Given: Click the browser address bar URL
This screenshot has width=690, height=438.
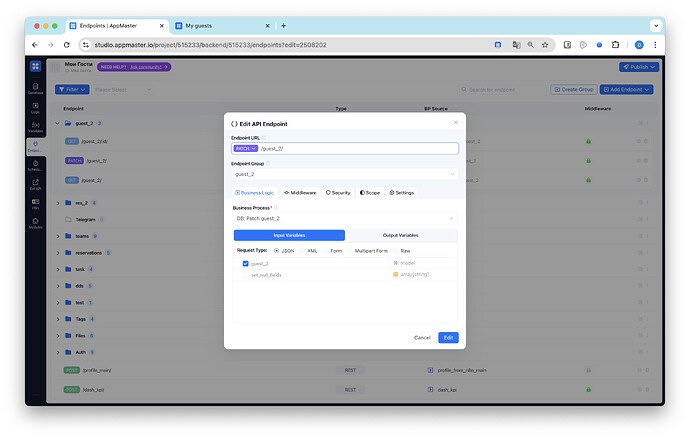Looking at the screenshot, I should coord(210,45).
